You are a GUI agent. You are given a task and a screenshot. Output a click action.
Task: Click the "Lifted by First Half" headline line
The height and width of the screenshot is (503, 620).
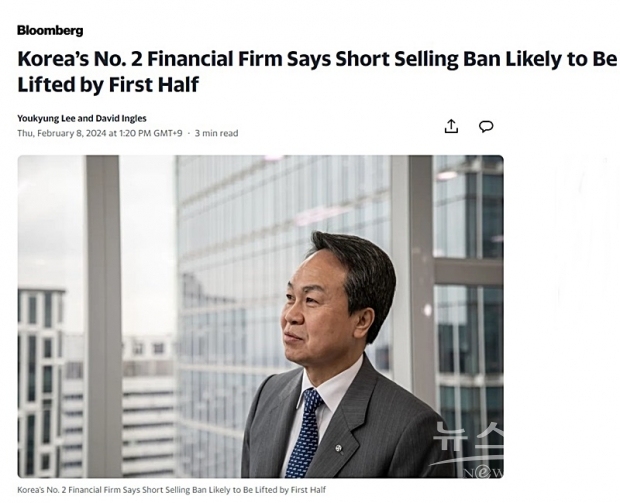click(x=108, y=85)
